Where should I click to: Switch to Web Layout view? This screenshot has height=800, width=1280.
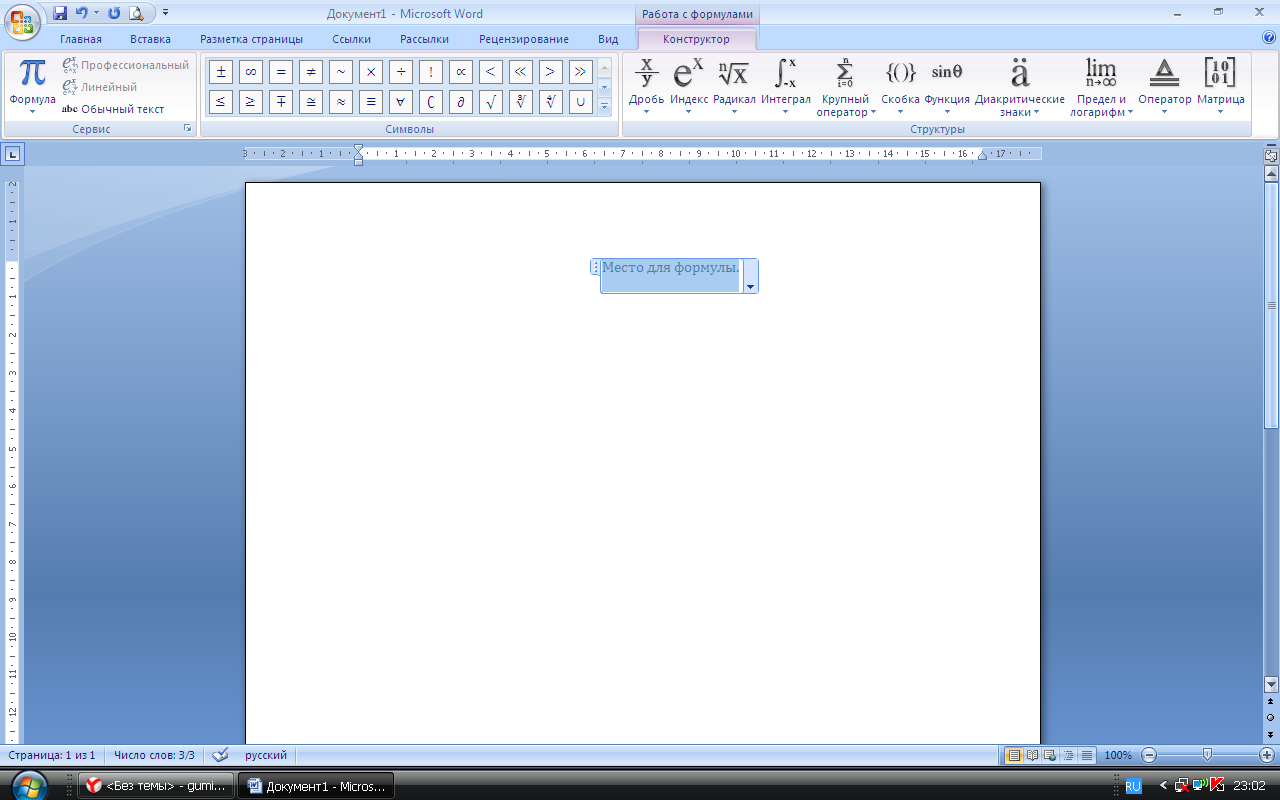click(x=1049, y=755)
